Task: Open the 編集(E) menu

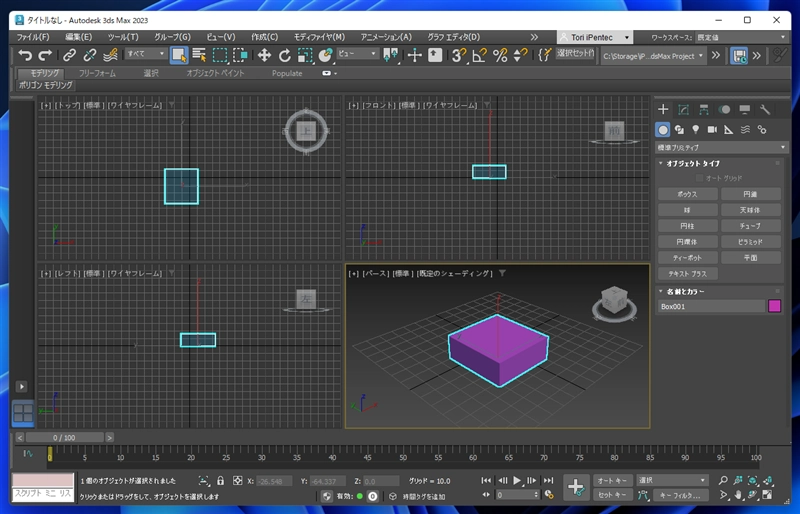Action: pyautogui.click(x=79, y=37)
